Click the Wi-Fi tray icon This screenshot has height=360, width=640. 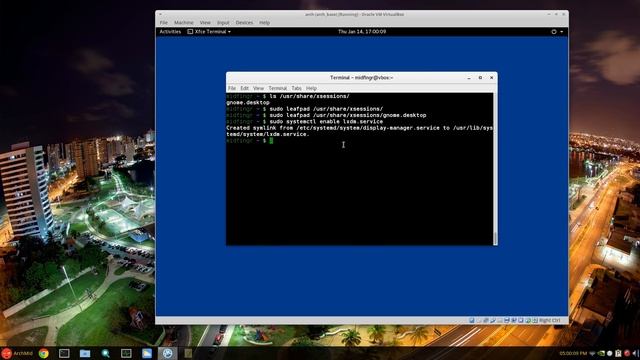[592, 353]
